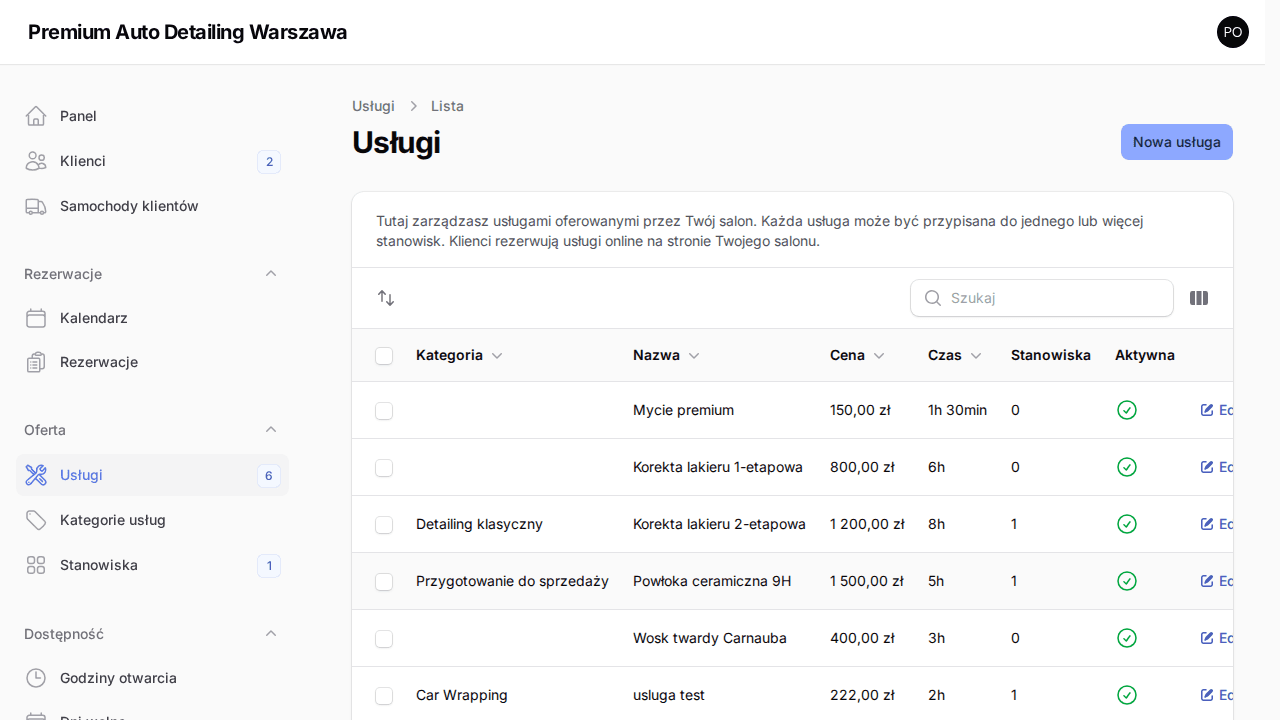Click the sort arrows icon above the table

[386, 298]
